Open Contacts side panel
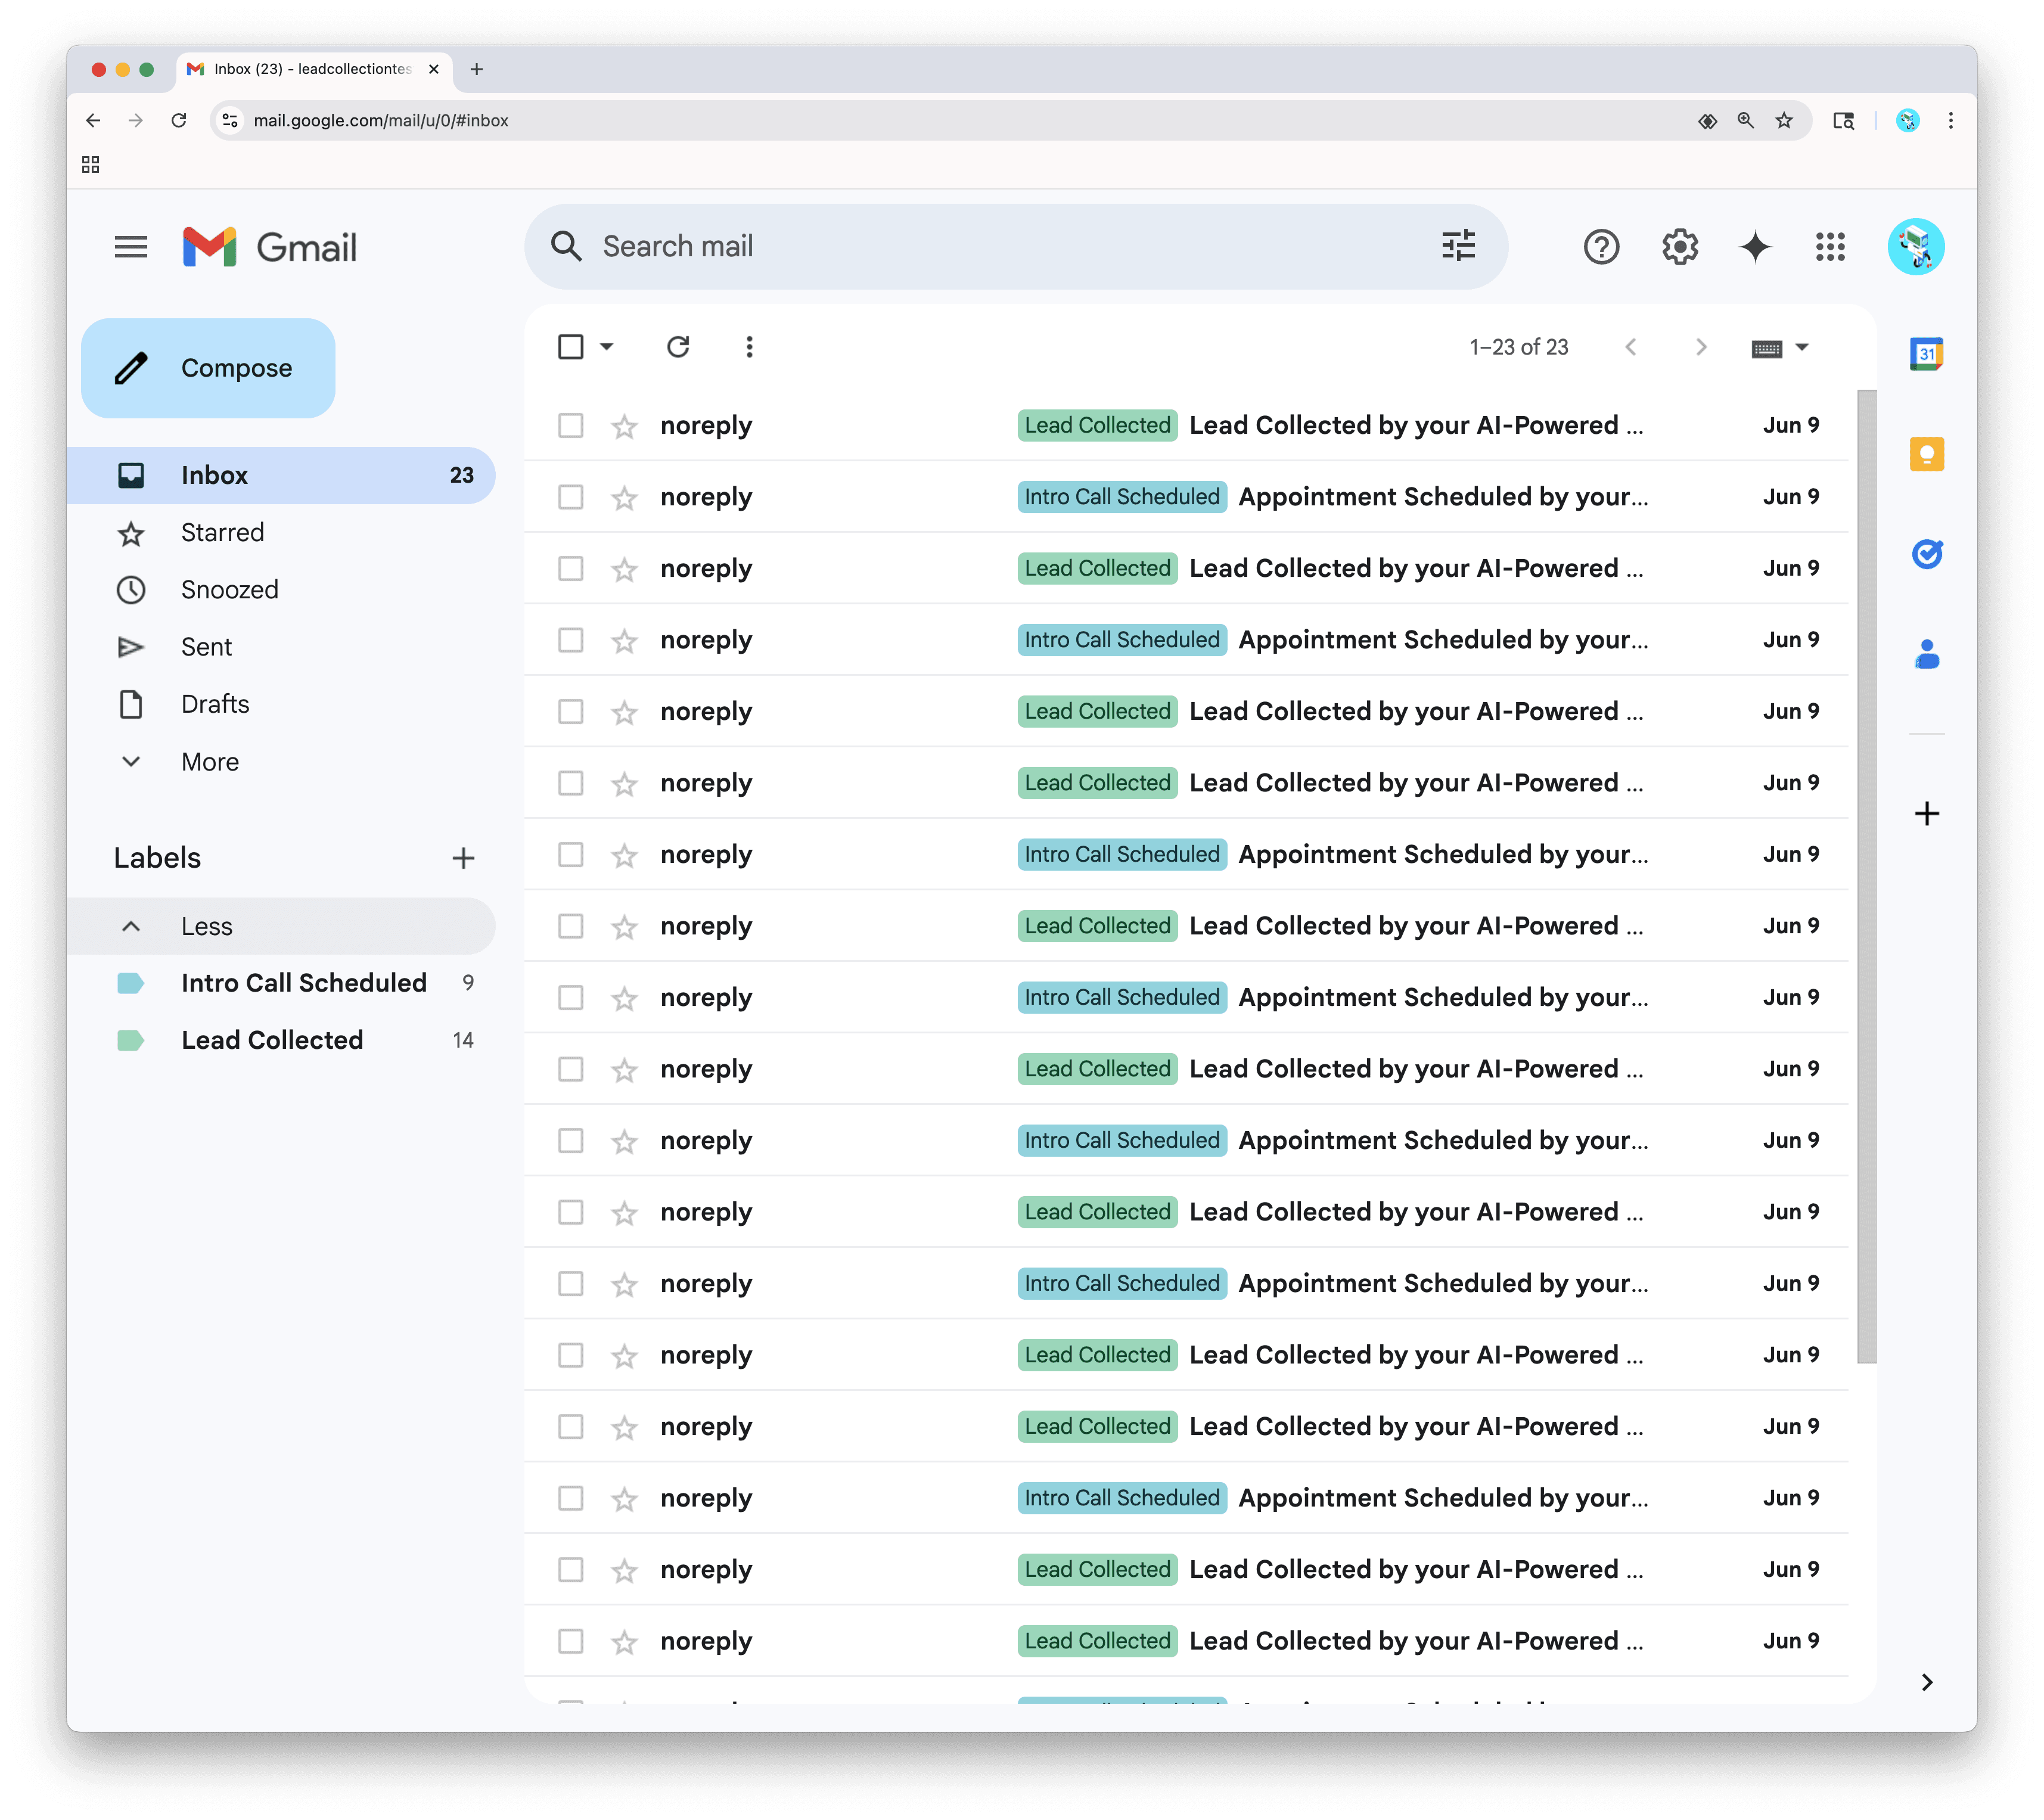The image size is (2044, 1820). [x=1926, y=654]
